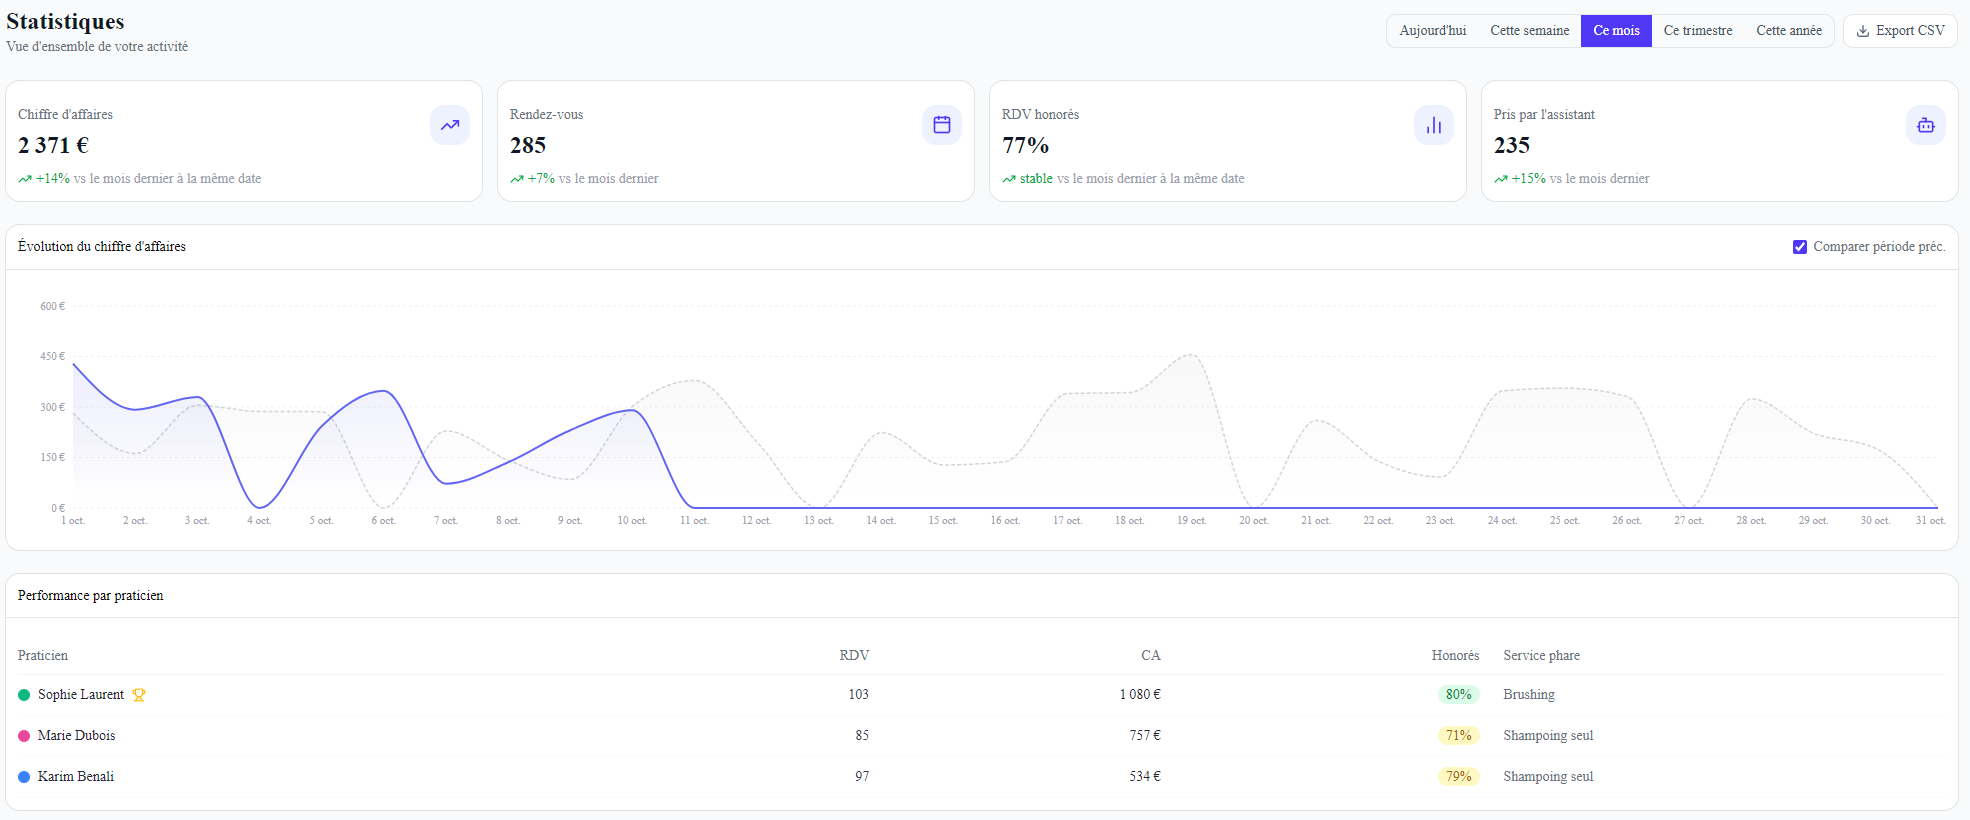This screenshot has height=820, width=1970.
Task: Click the 71% honorés badge
Action: click(x=1459, y=736)
